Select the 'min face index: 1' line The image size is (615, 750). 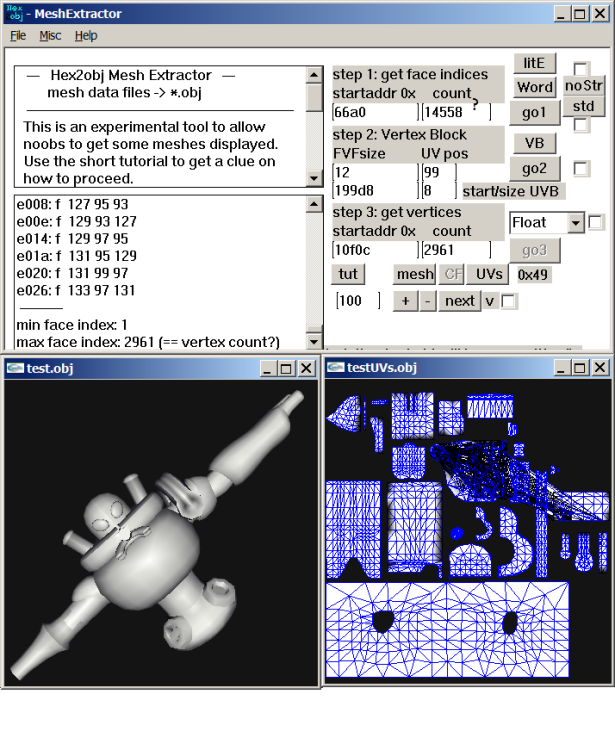click(x=72, y=325)
